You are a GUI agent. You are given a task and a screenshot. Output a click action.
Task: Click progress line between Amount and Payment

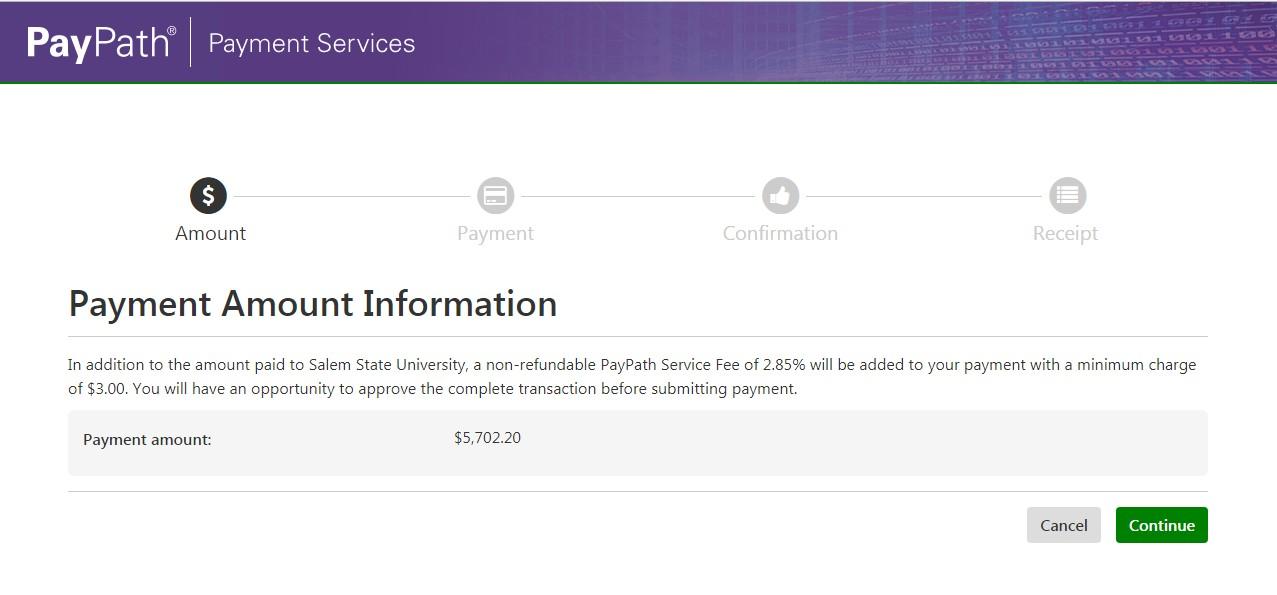coord(352,196)
